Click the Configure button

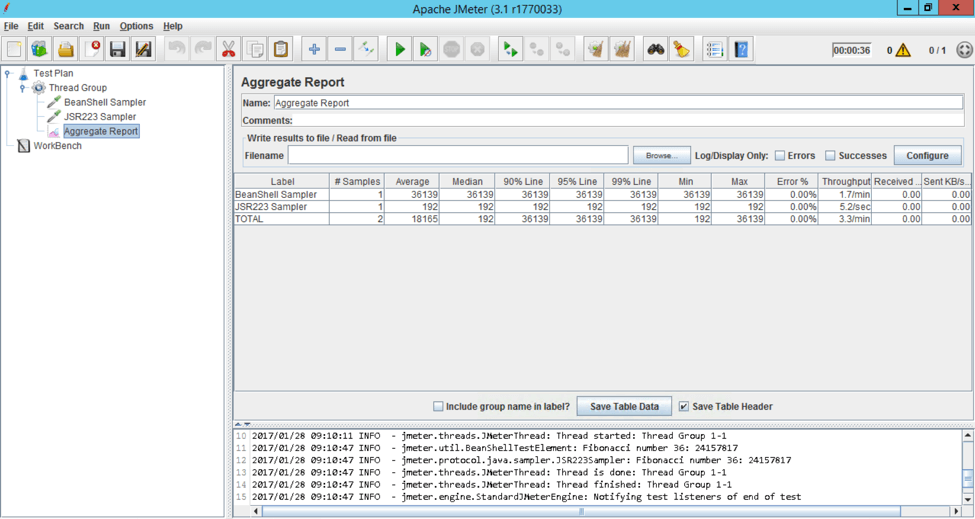pyautogui.click(x=927, y=156)
